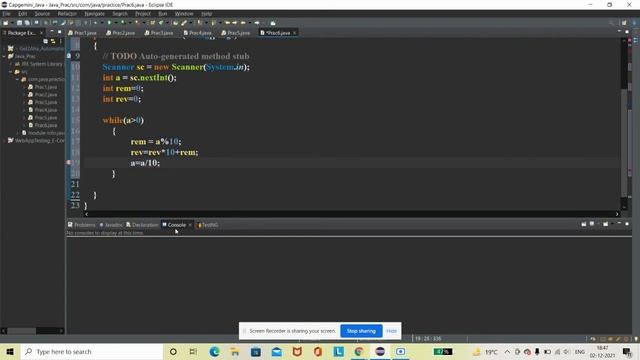
Task: Switch to the Prac2.java editor tab
Action: coord(121,33)
